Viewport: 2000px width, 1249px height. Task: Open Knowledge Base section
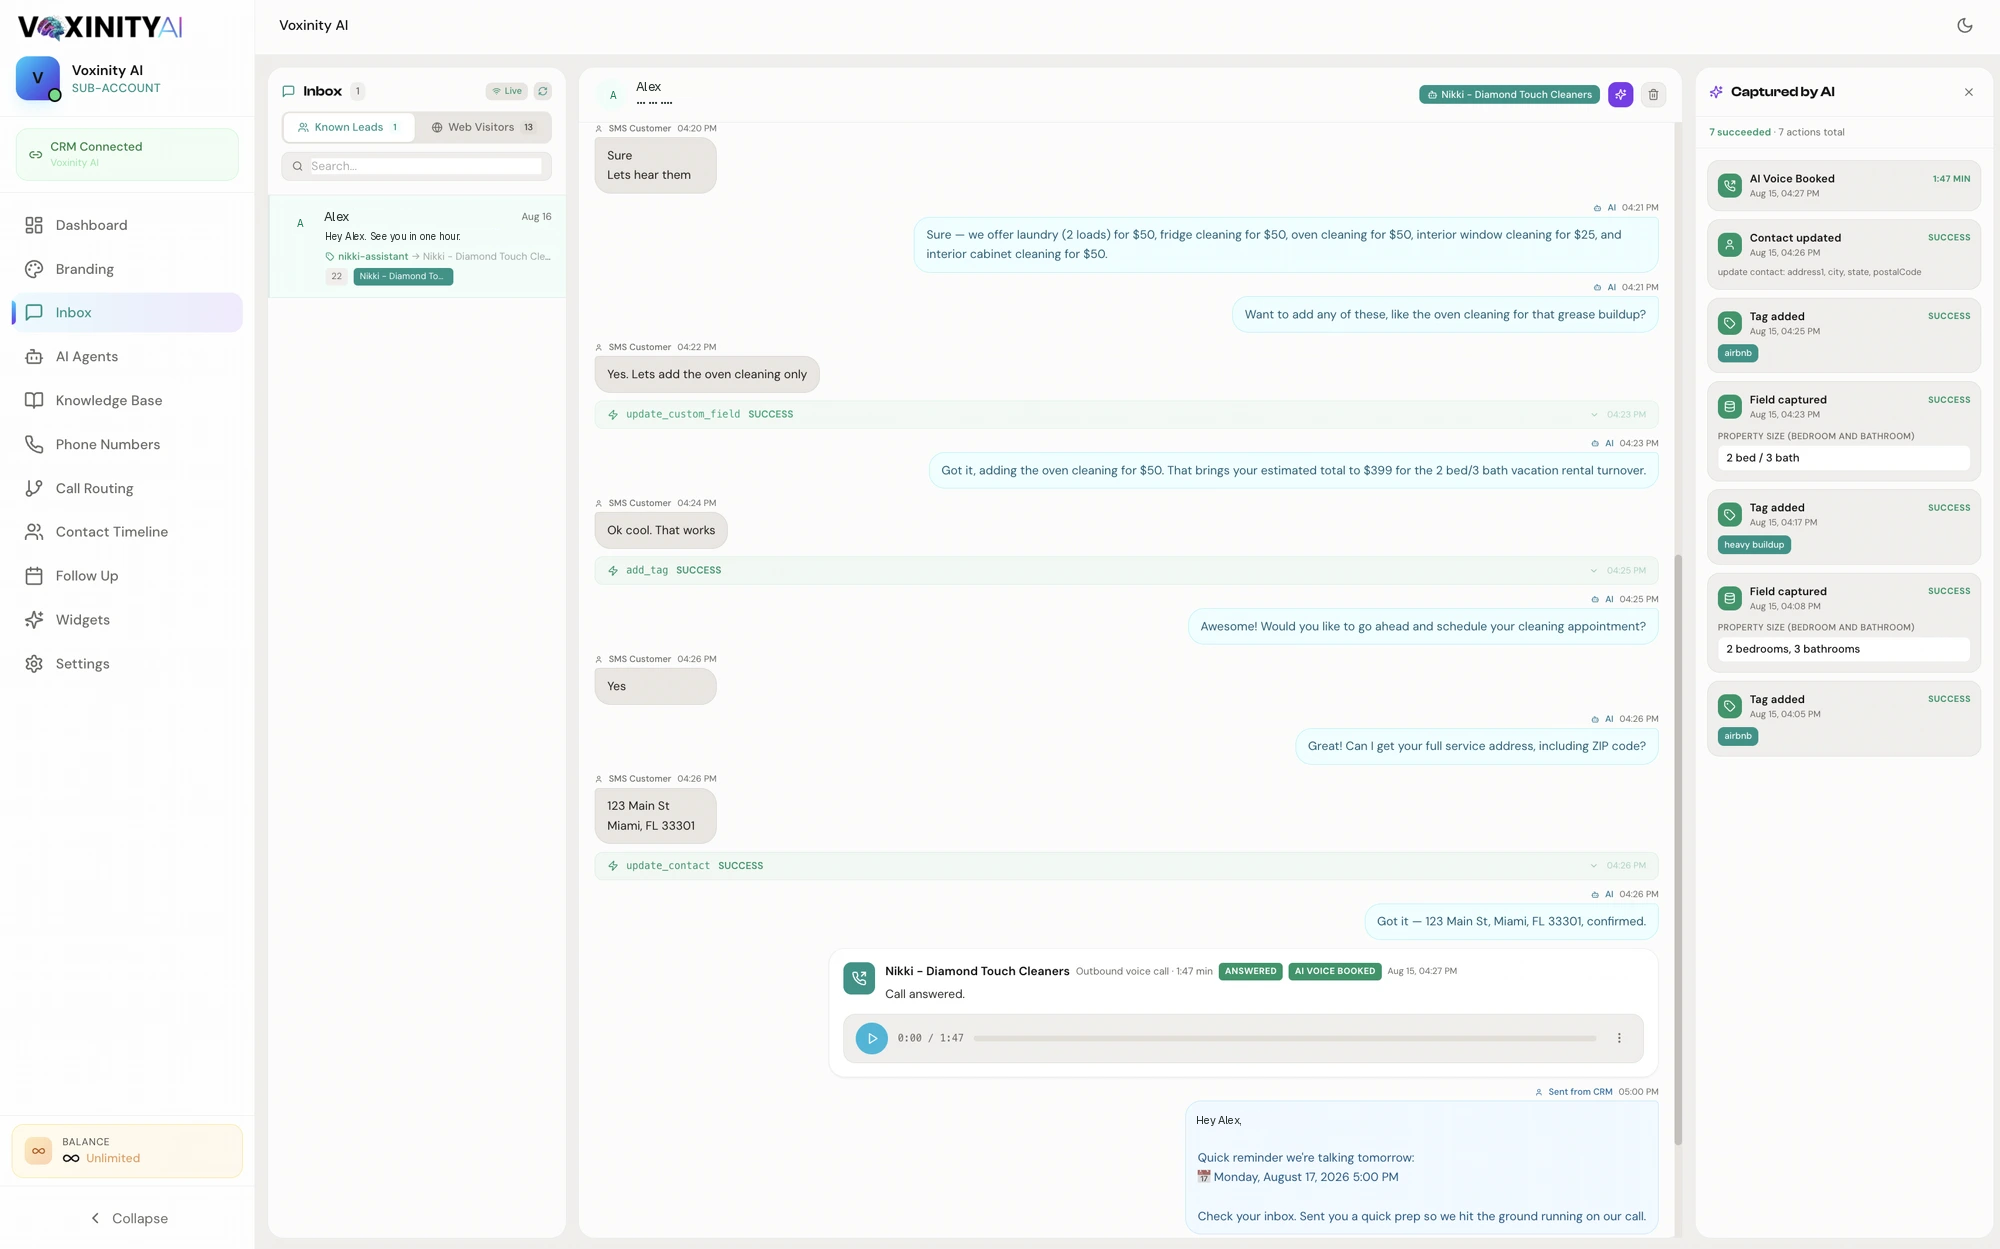pos(127,400)
